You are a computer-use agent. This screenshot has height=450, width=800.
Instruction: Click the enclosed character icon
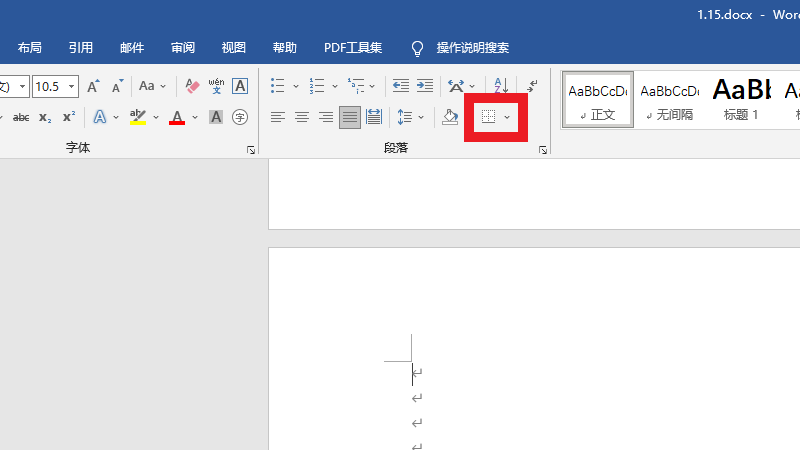(x=240, y=117)
